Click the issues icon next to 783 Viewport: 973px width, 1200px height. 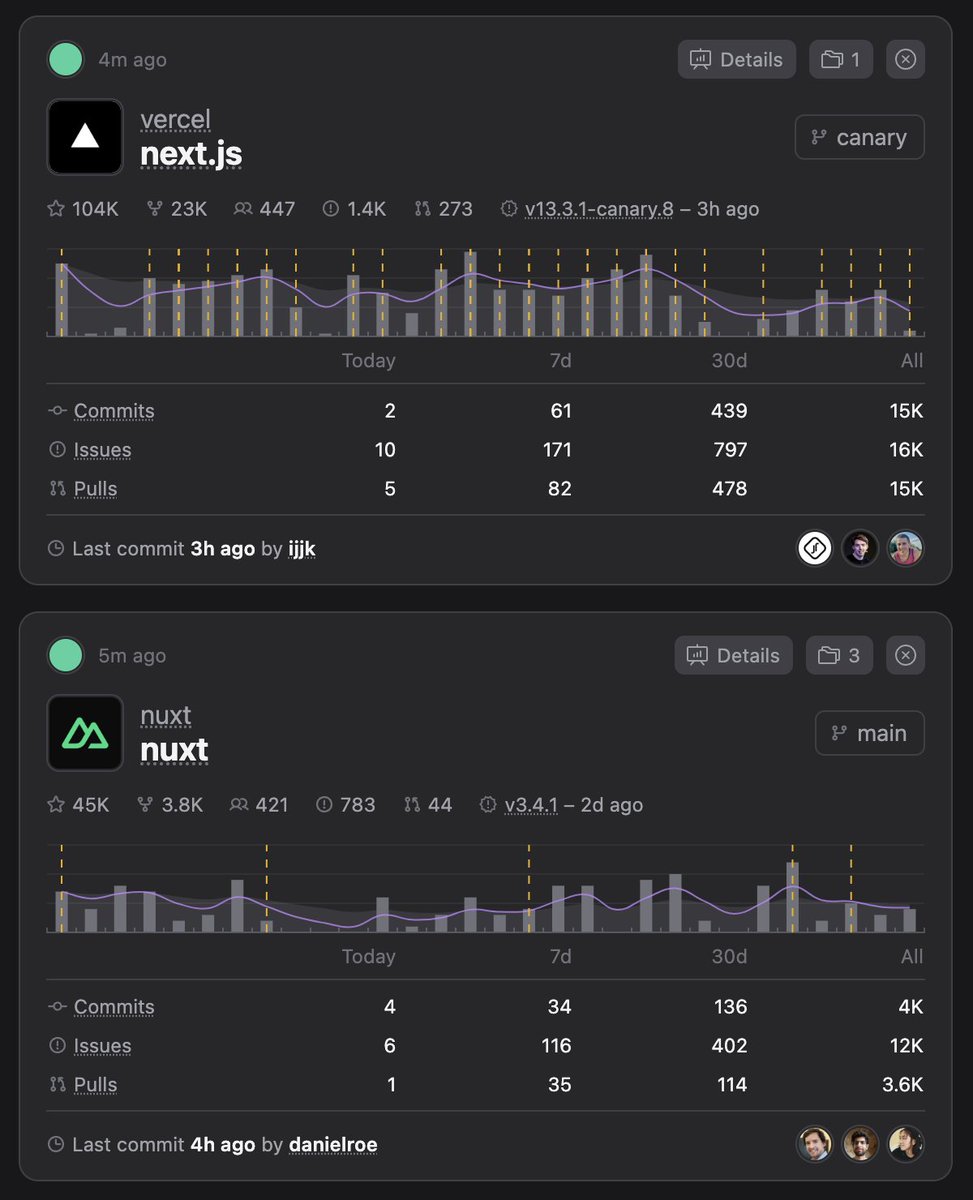324,805
